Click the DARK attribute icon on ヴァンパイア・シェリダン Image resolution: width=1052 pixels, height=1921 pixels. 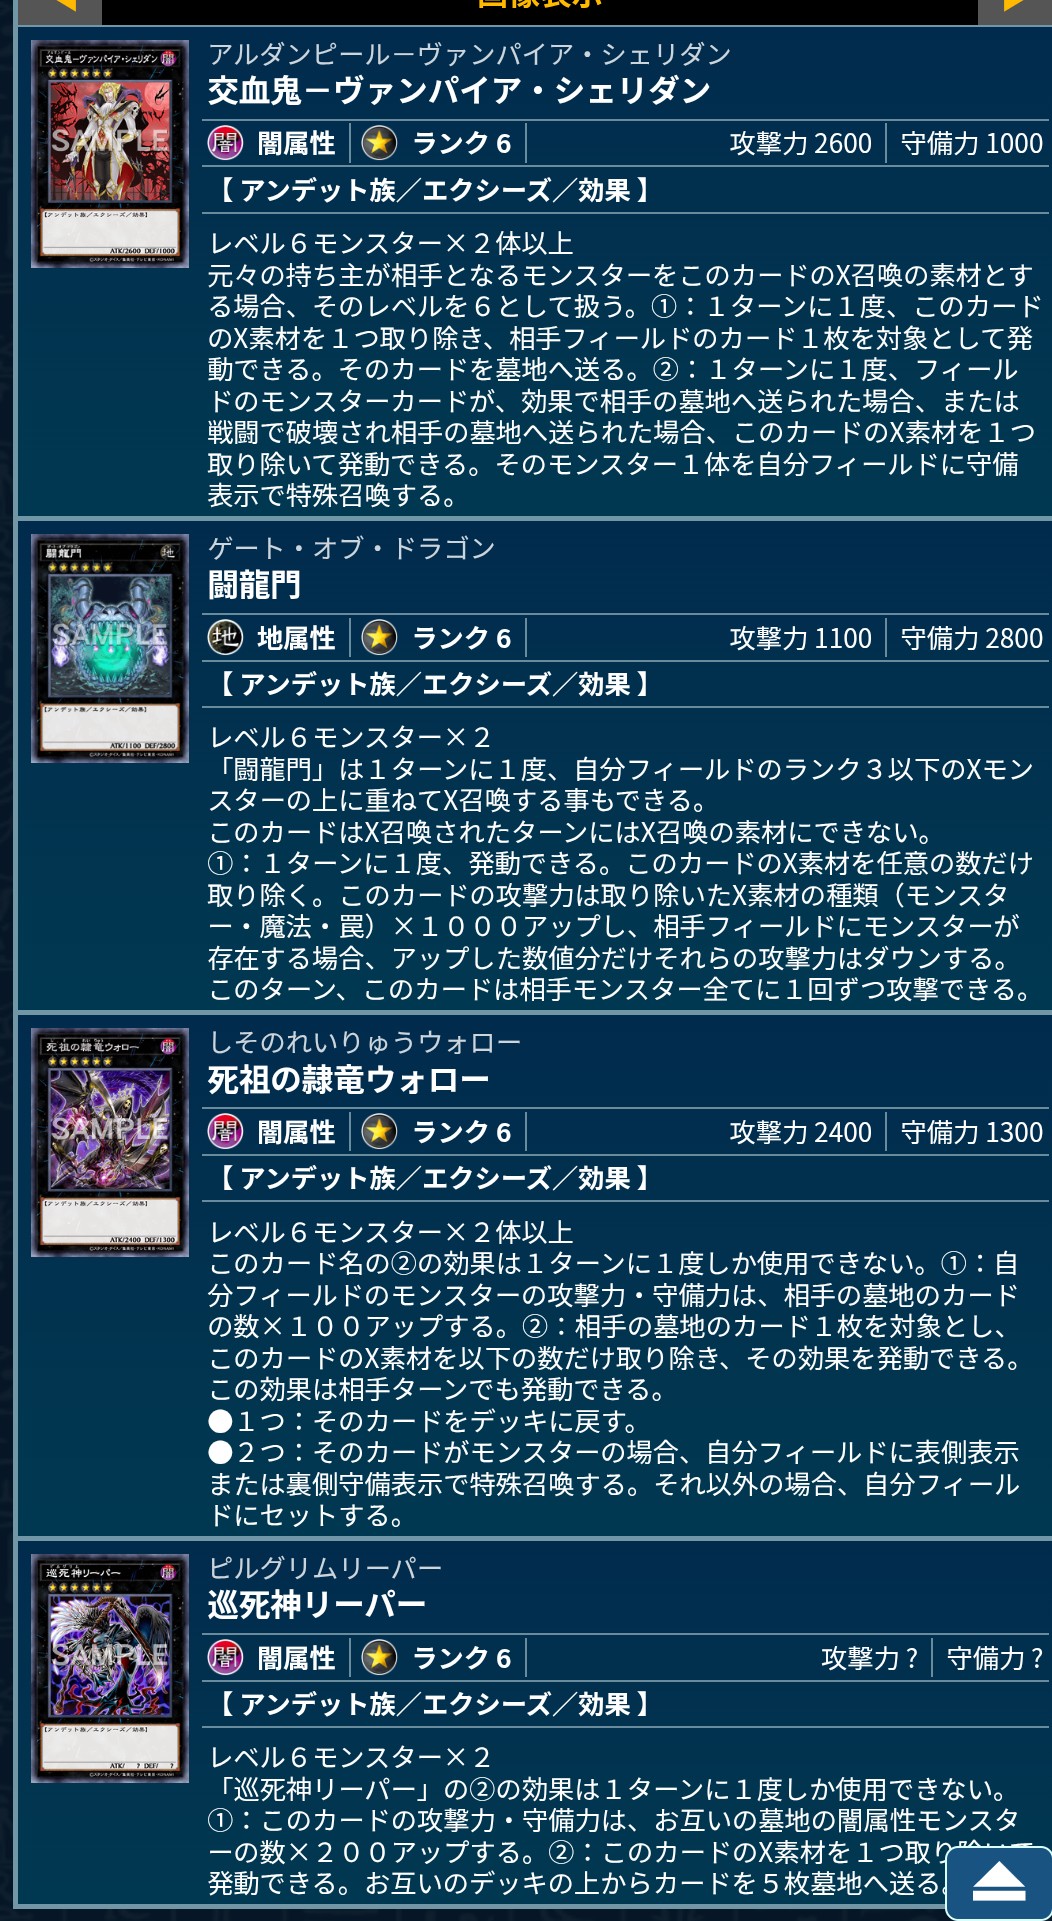(225, 143)
